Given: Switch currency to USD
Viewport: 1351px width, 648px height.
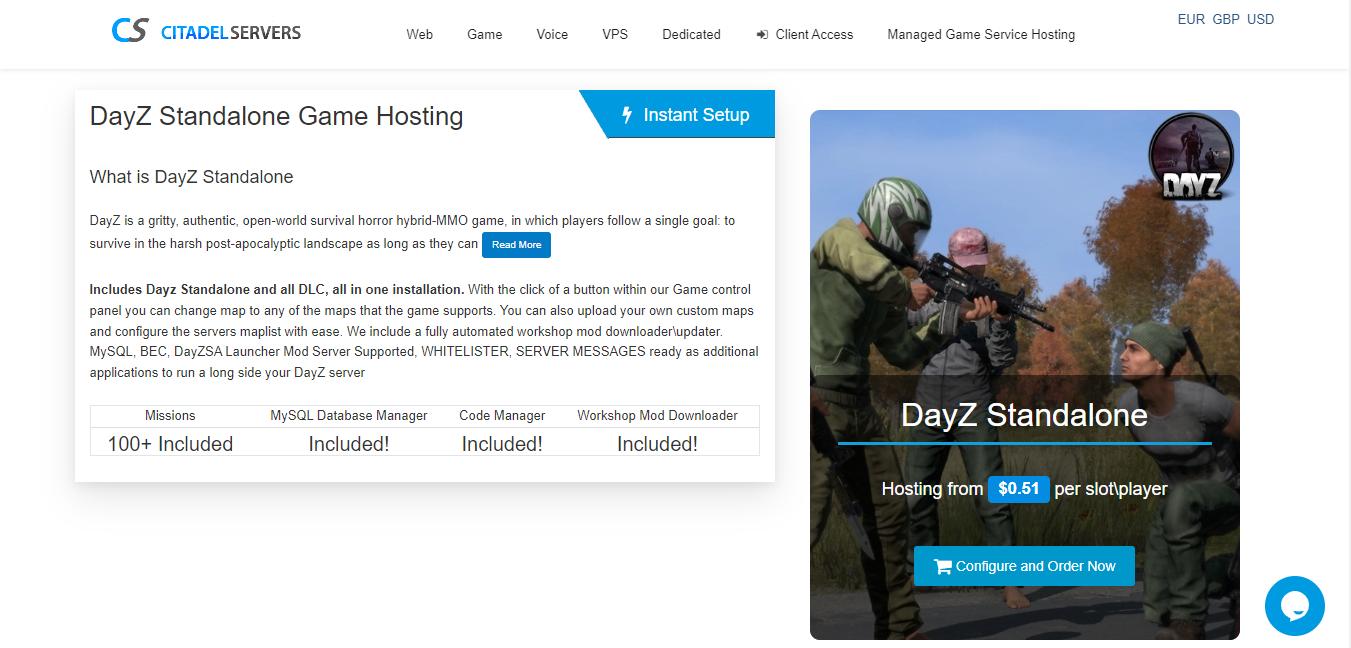Looking at the screenshot, I should pos(1261,19).
